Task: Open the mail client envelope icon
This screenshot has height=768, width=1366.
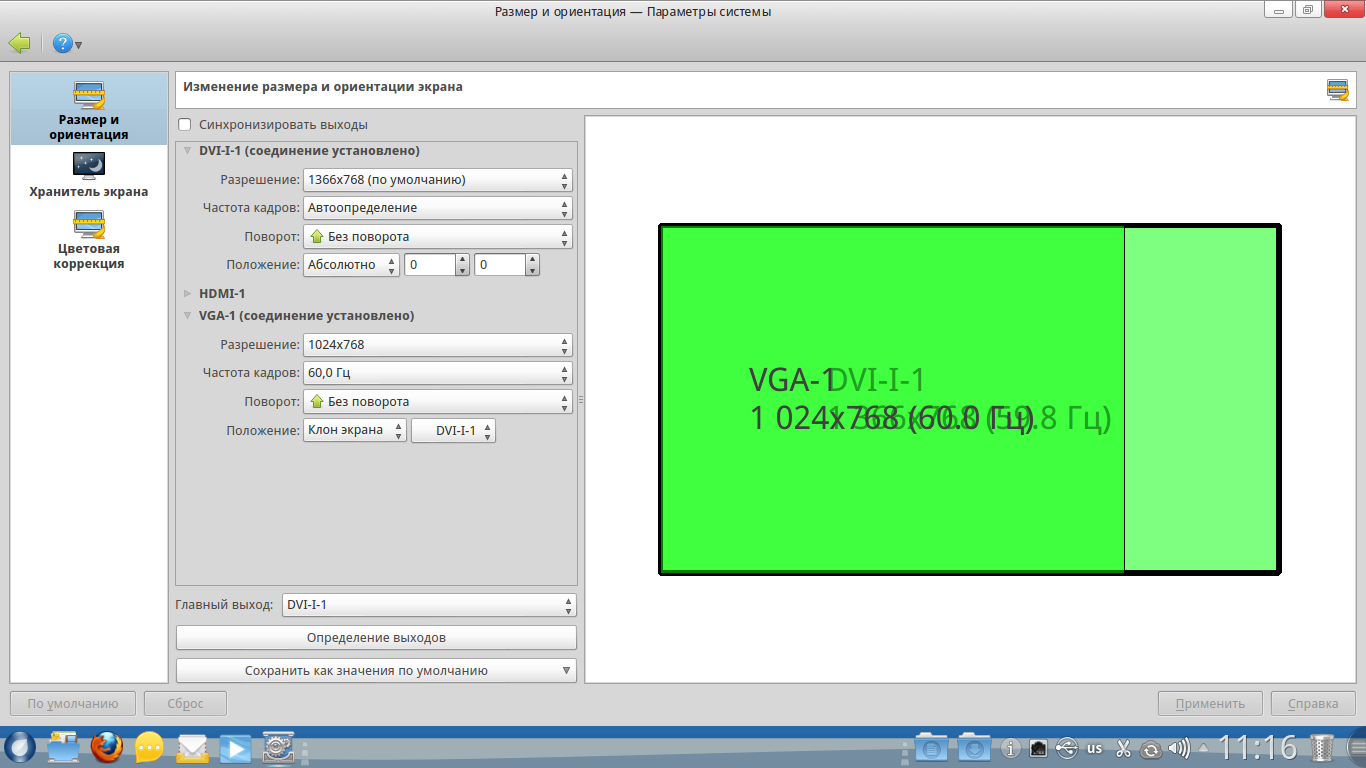Action: 193,747
